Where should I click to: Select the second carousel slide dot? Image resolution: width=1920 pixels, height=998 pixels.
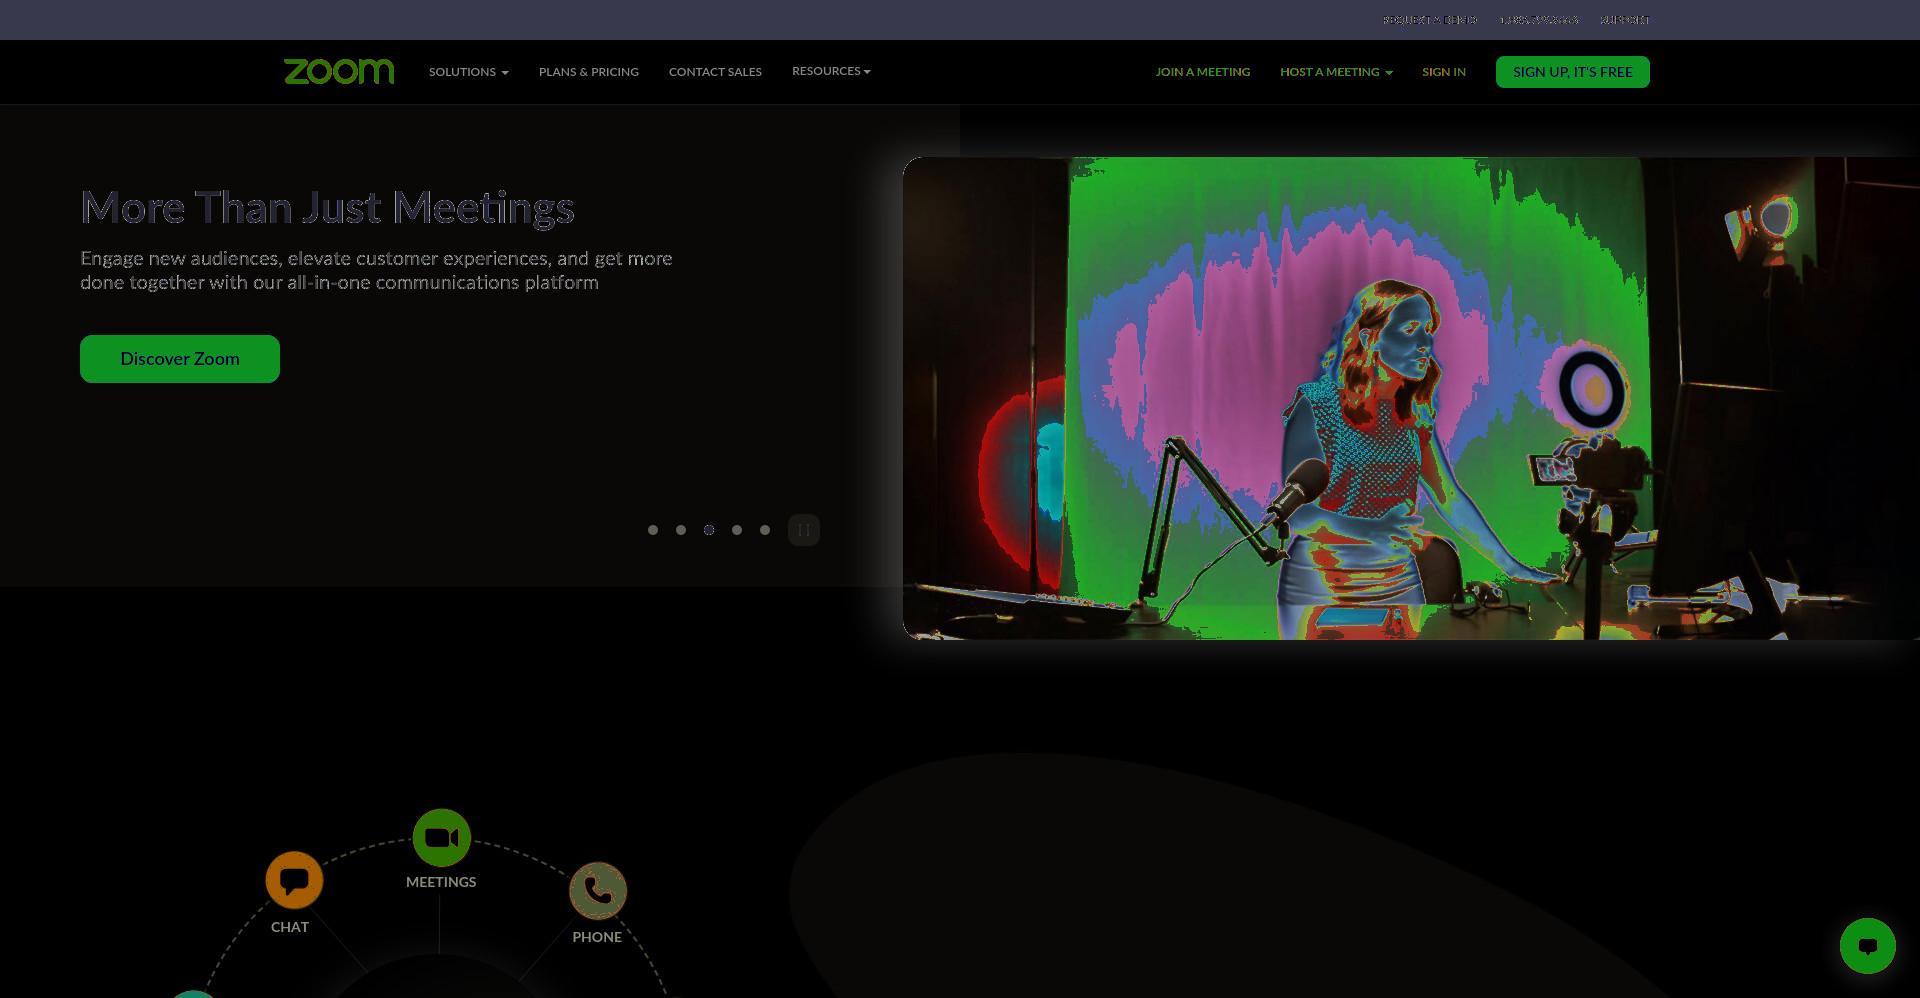(681, 530)
